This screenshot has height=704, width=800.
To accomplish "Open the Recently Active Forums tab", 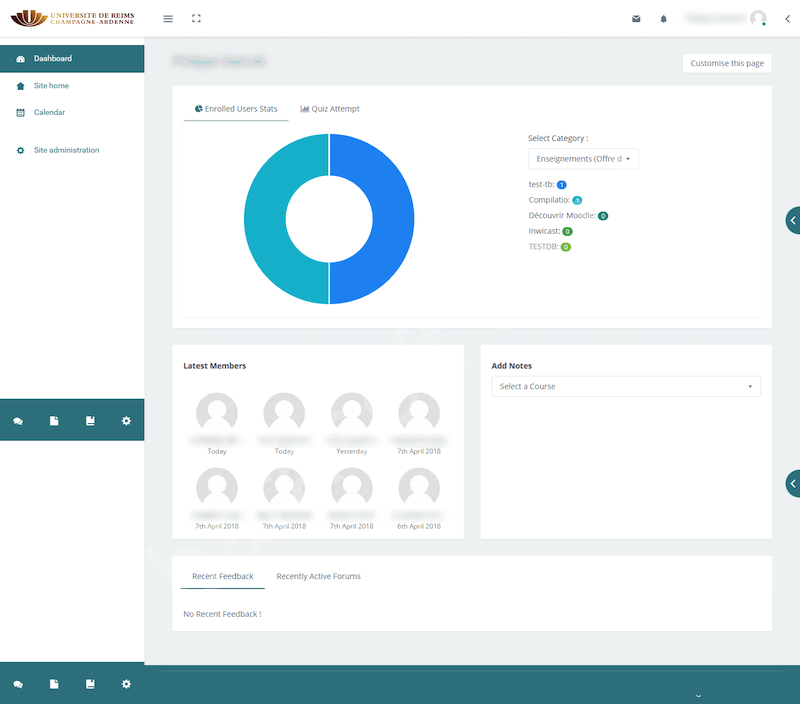I will [x=318, y=576].
